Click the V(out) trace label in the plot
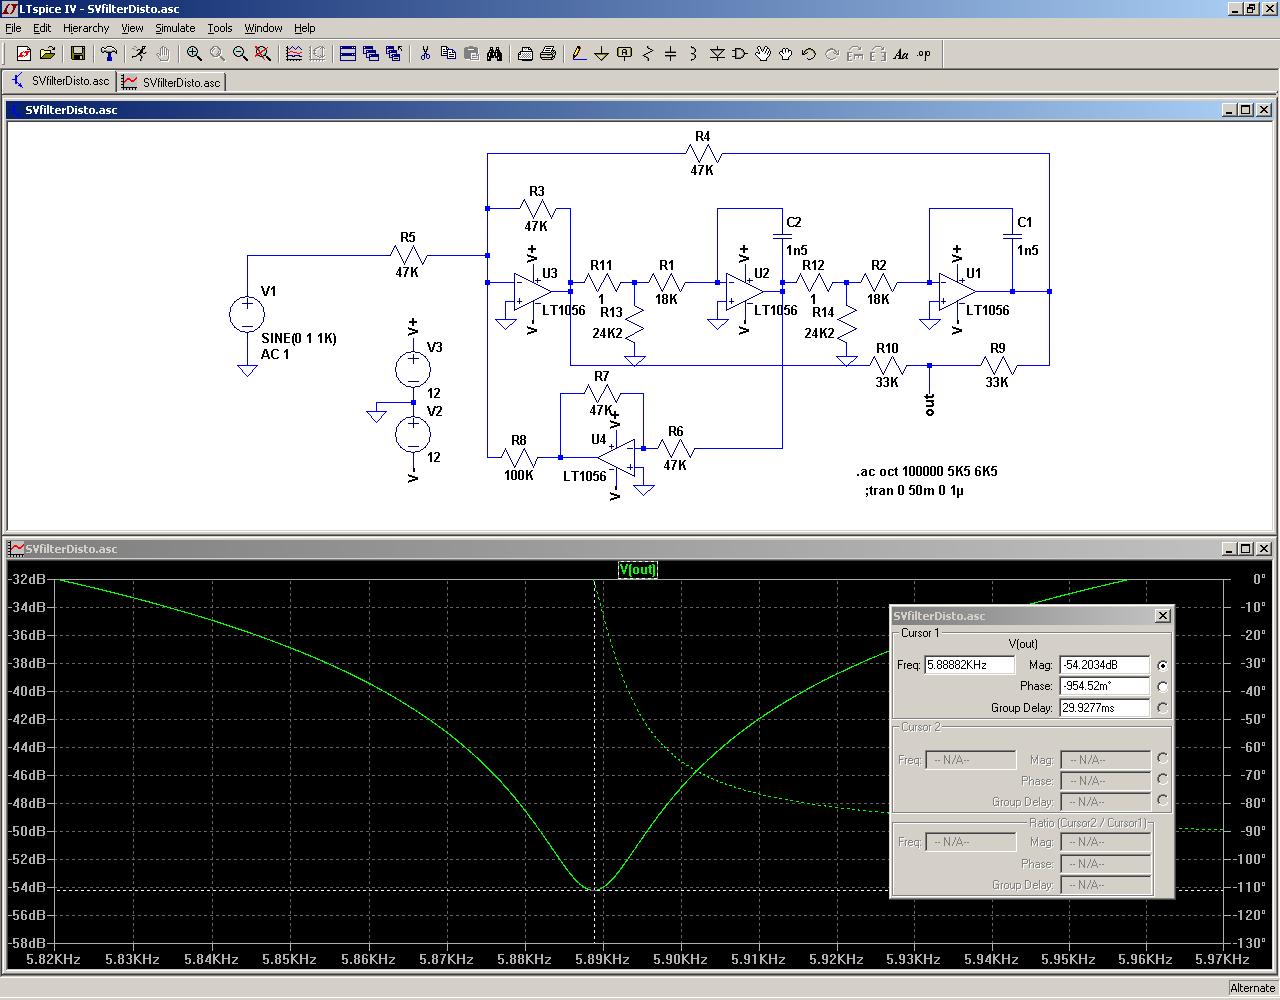Viewport: 1280px width, 1000px height. pyautogui.click(x=638, y=570)
